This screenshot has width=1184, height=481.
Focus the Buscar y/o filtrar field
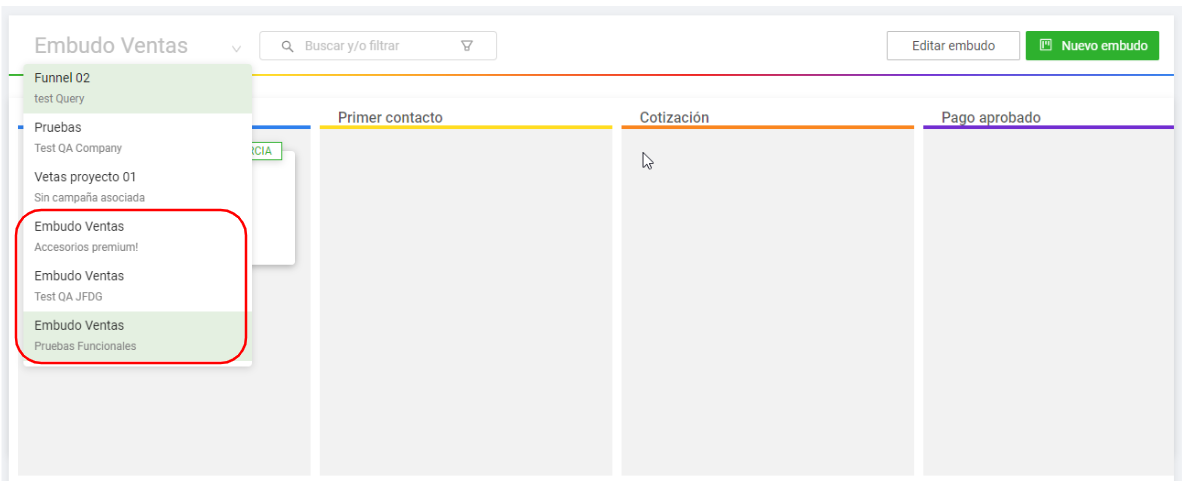pyautogui.click(x=378, y=45)
